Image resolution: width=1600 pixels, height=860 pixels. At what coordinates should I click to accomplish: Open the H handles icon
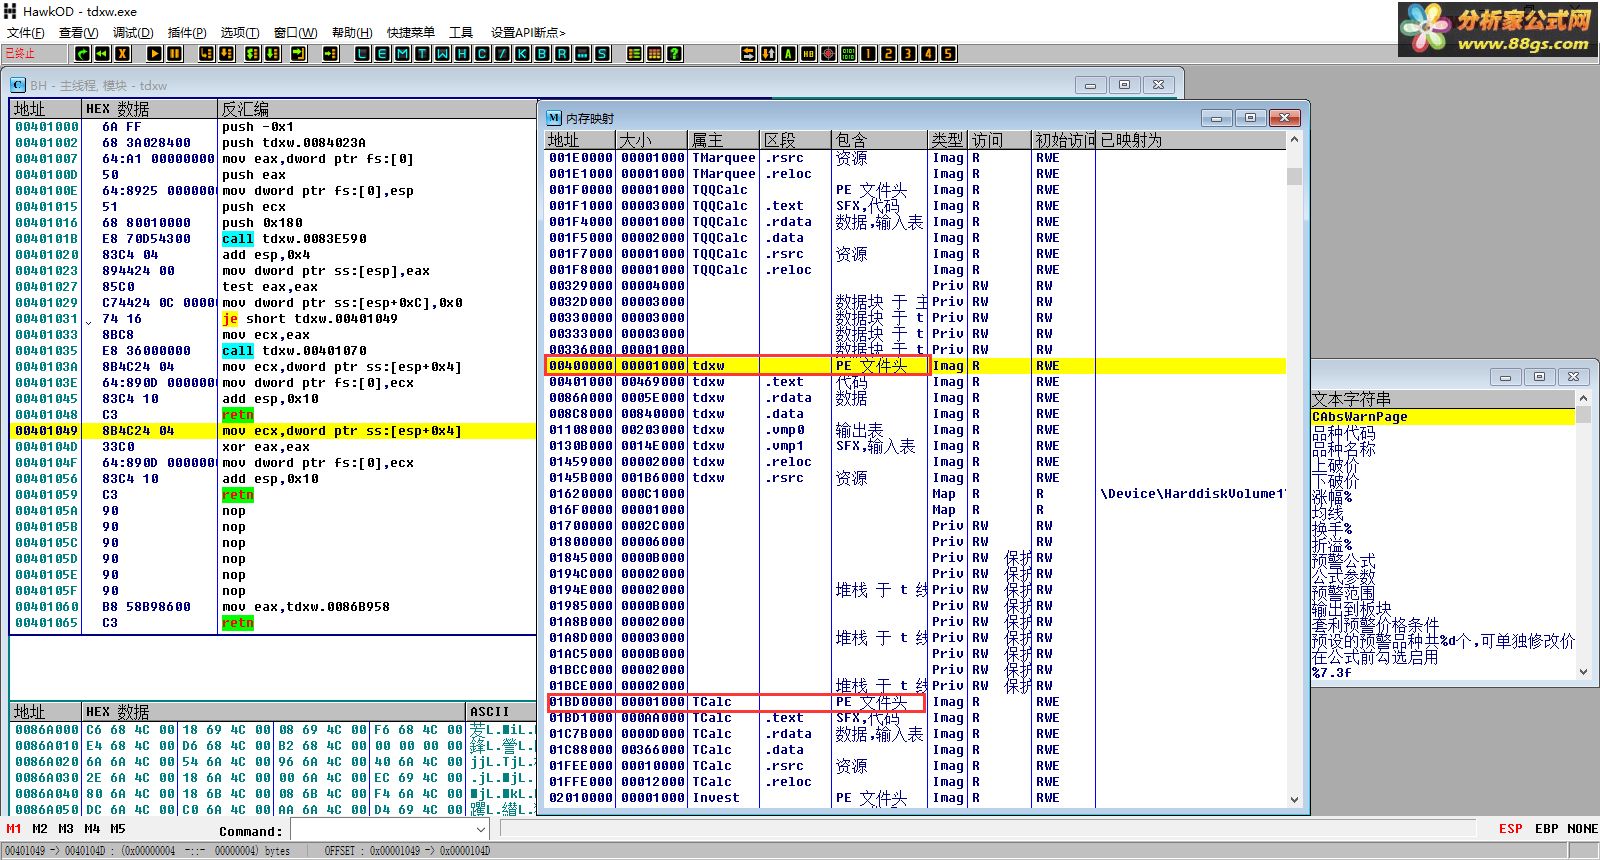coord(462,54)
